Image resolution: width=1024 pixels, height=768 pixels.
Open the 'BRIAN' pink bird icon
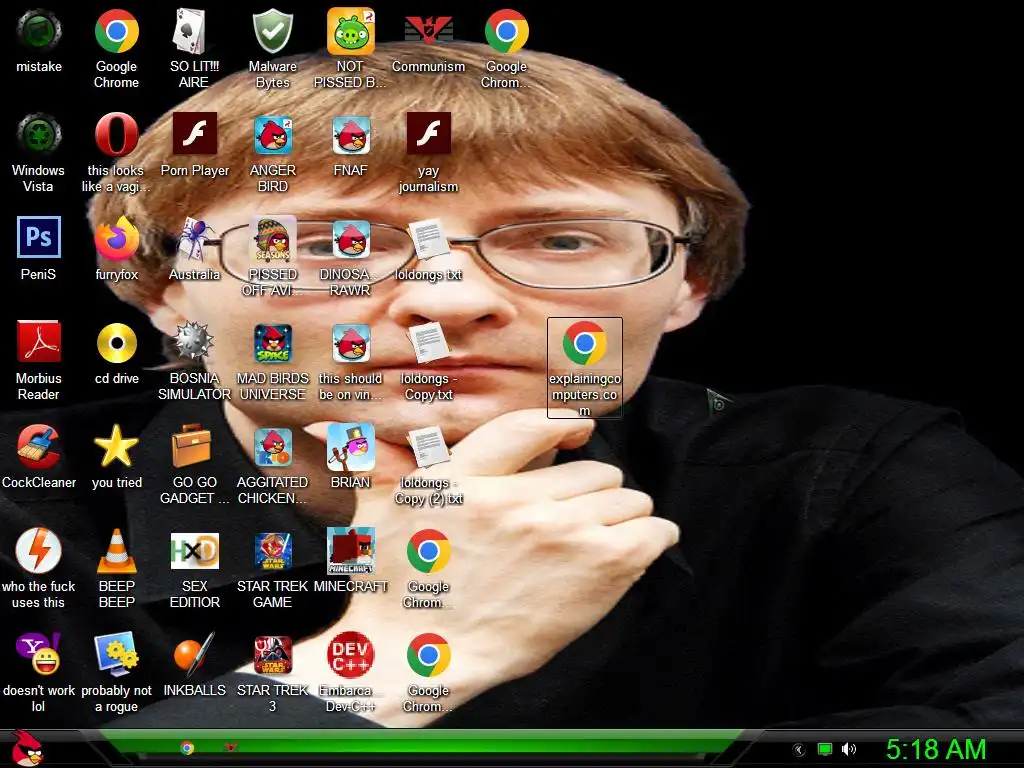351,447
